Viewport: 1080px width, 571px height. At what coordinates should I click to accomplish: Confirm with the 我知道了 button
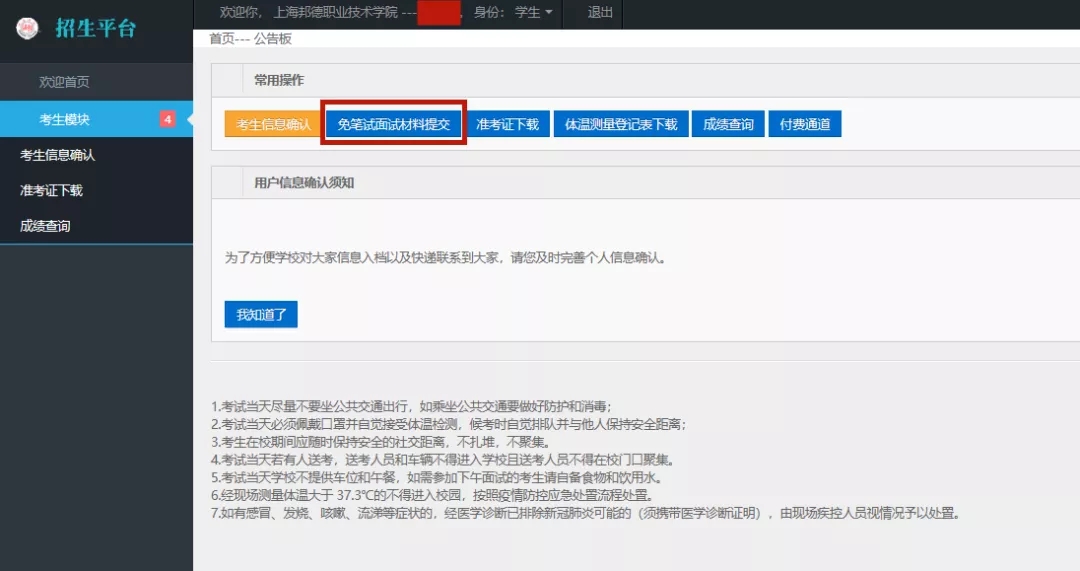pos(261,314)
